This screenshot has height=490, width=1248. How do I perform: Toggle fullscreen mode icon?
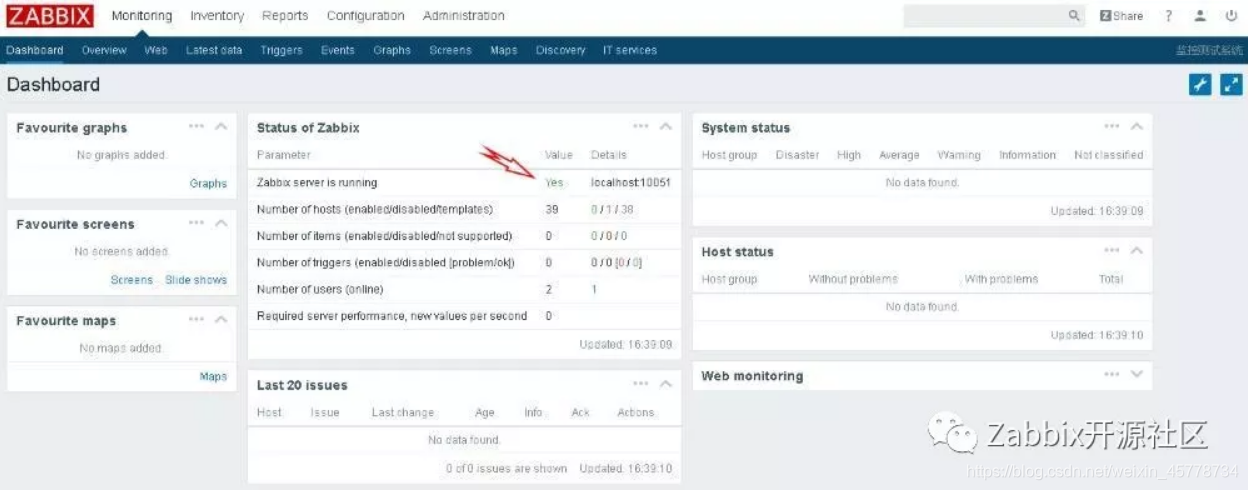pos(1231,85)
